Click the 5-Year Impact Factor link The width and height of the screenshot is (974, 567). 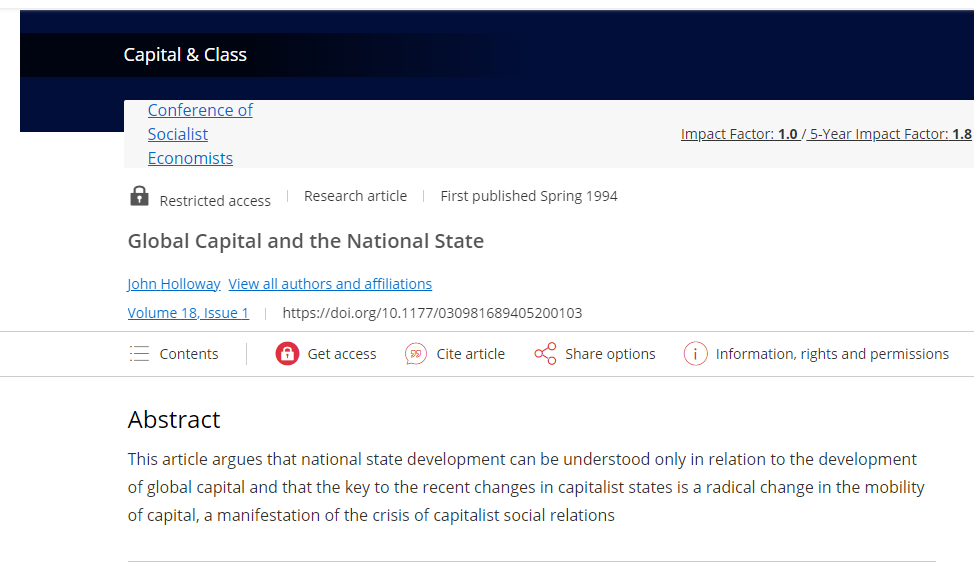pyautogui.click(x=890, y=134)
